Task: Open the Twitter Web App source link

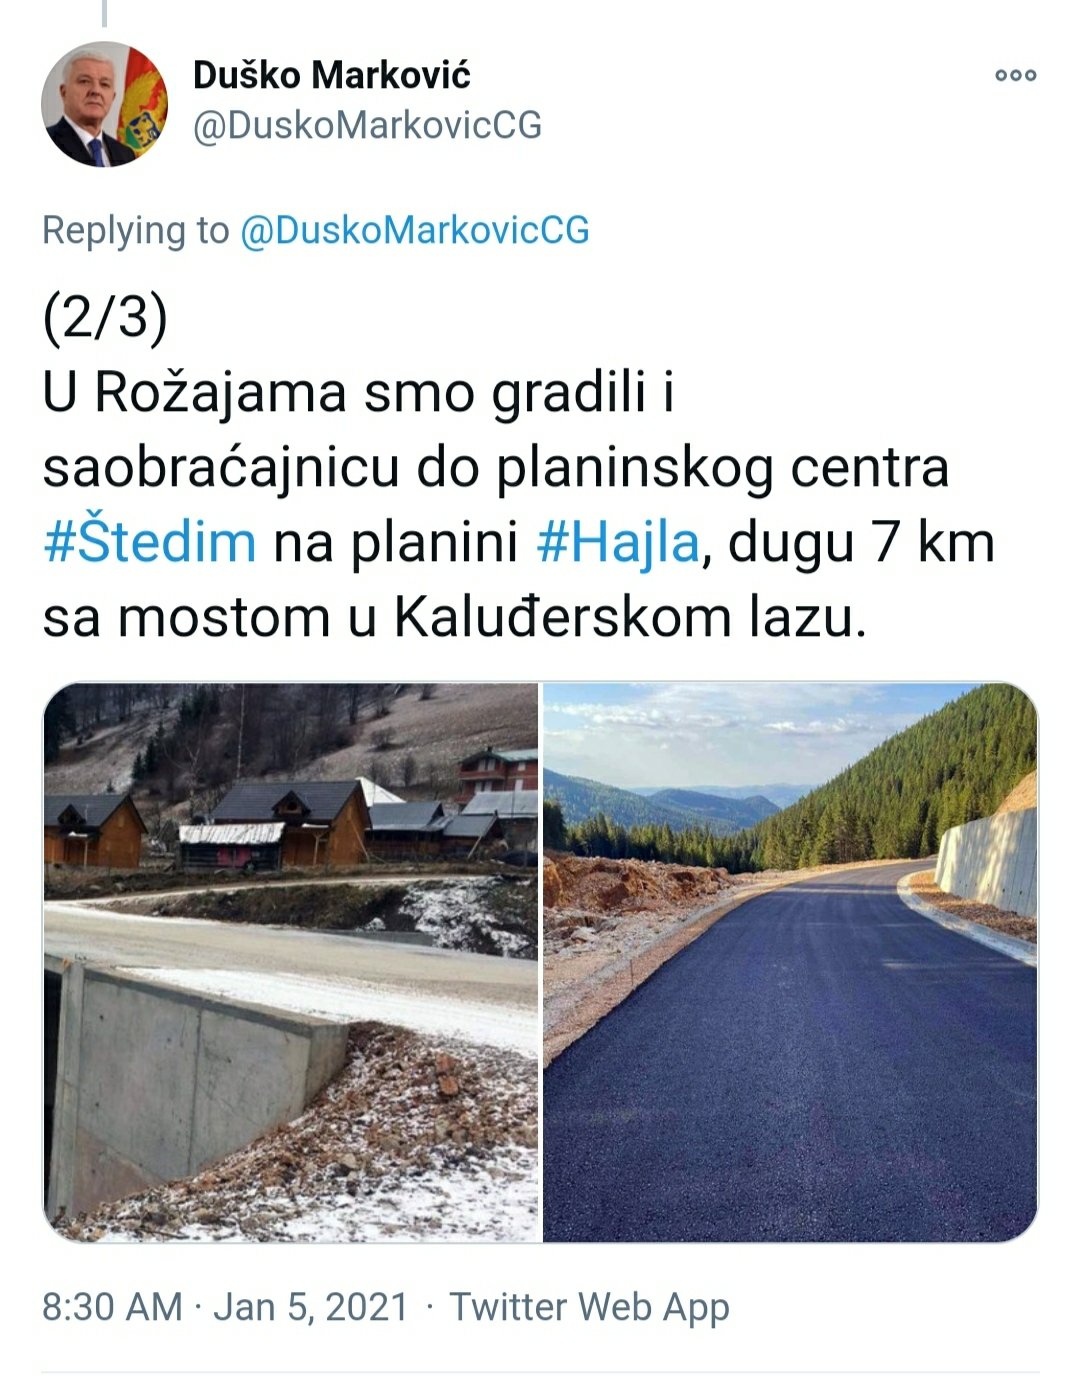Action: coord(589,1307)
